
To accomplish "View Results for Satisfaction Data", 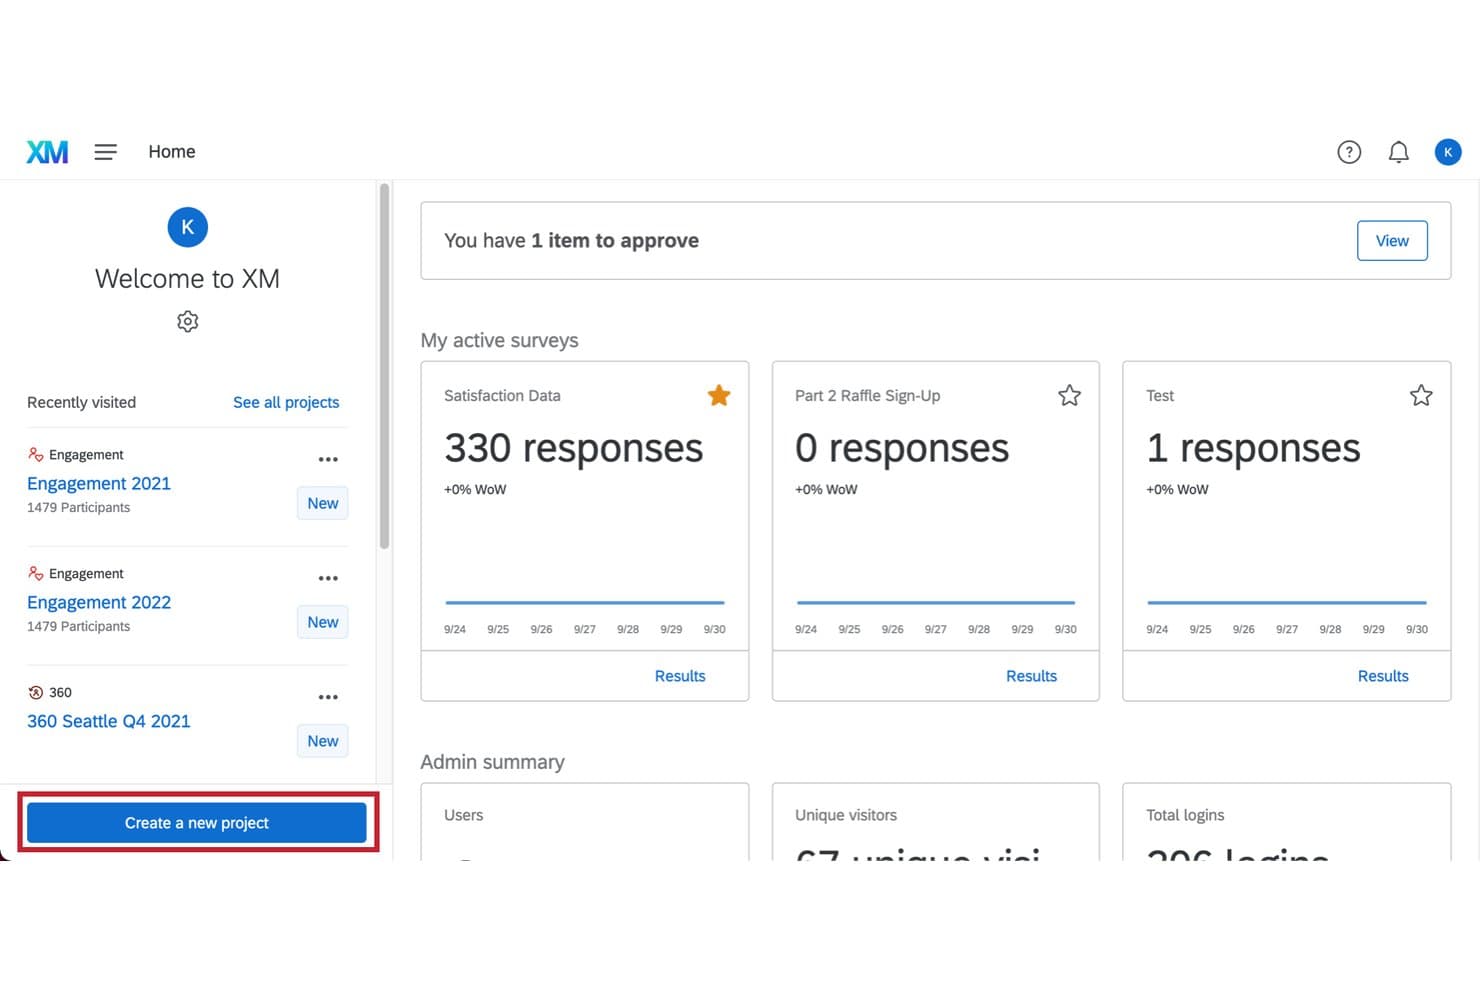I will (680, 676).
